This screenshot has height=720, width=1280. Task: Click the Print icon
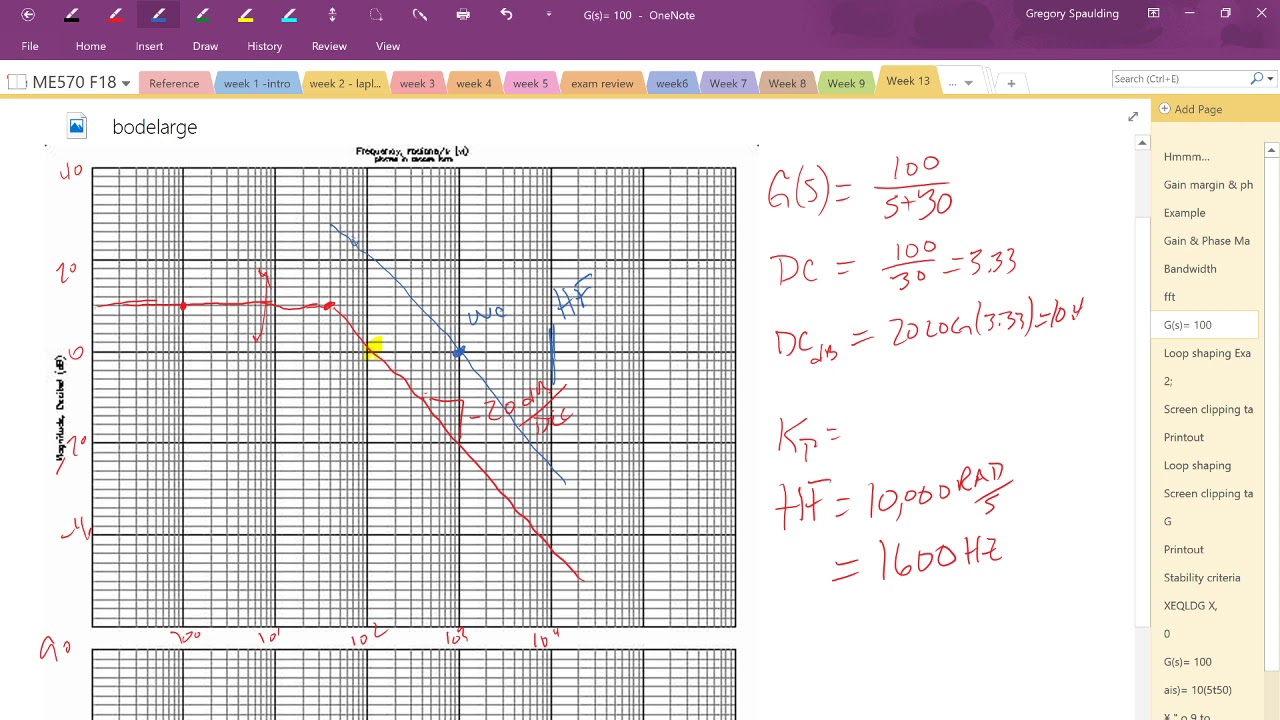click(x=463, y=15)
